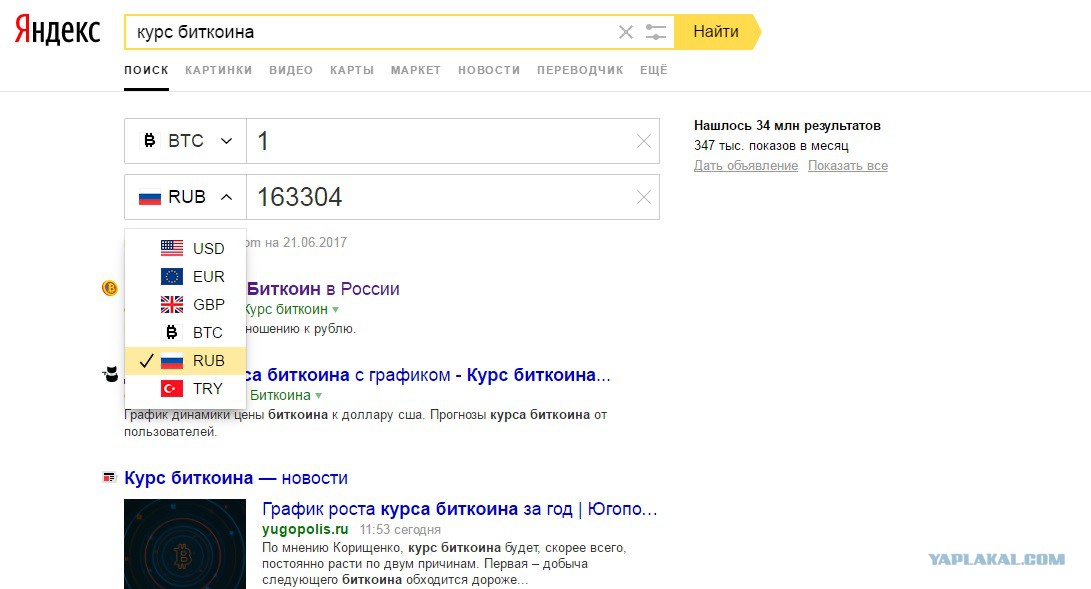Clear the BTC amount field value

[644, 141]
